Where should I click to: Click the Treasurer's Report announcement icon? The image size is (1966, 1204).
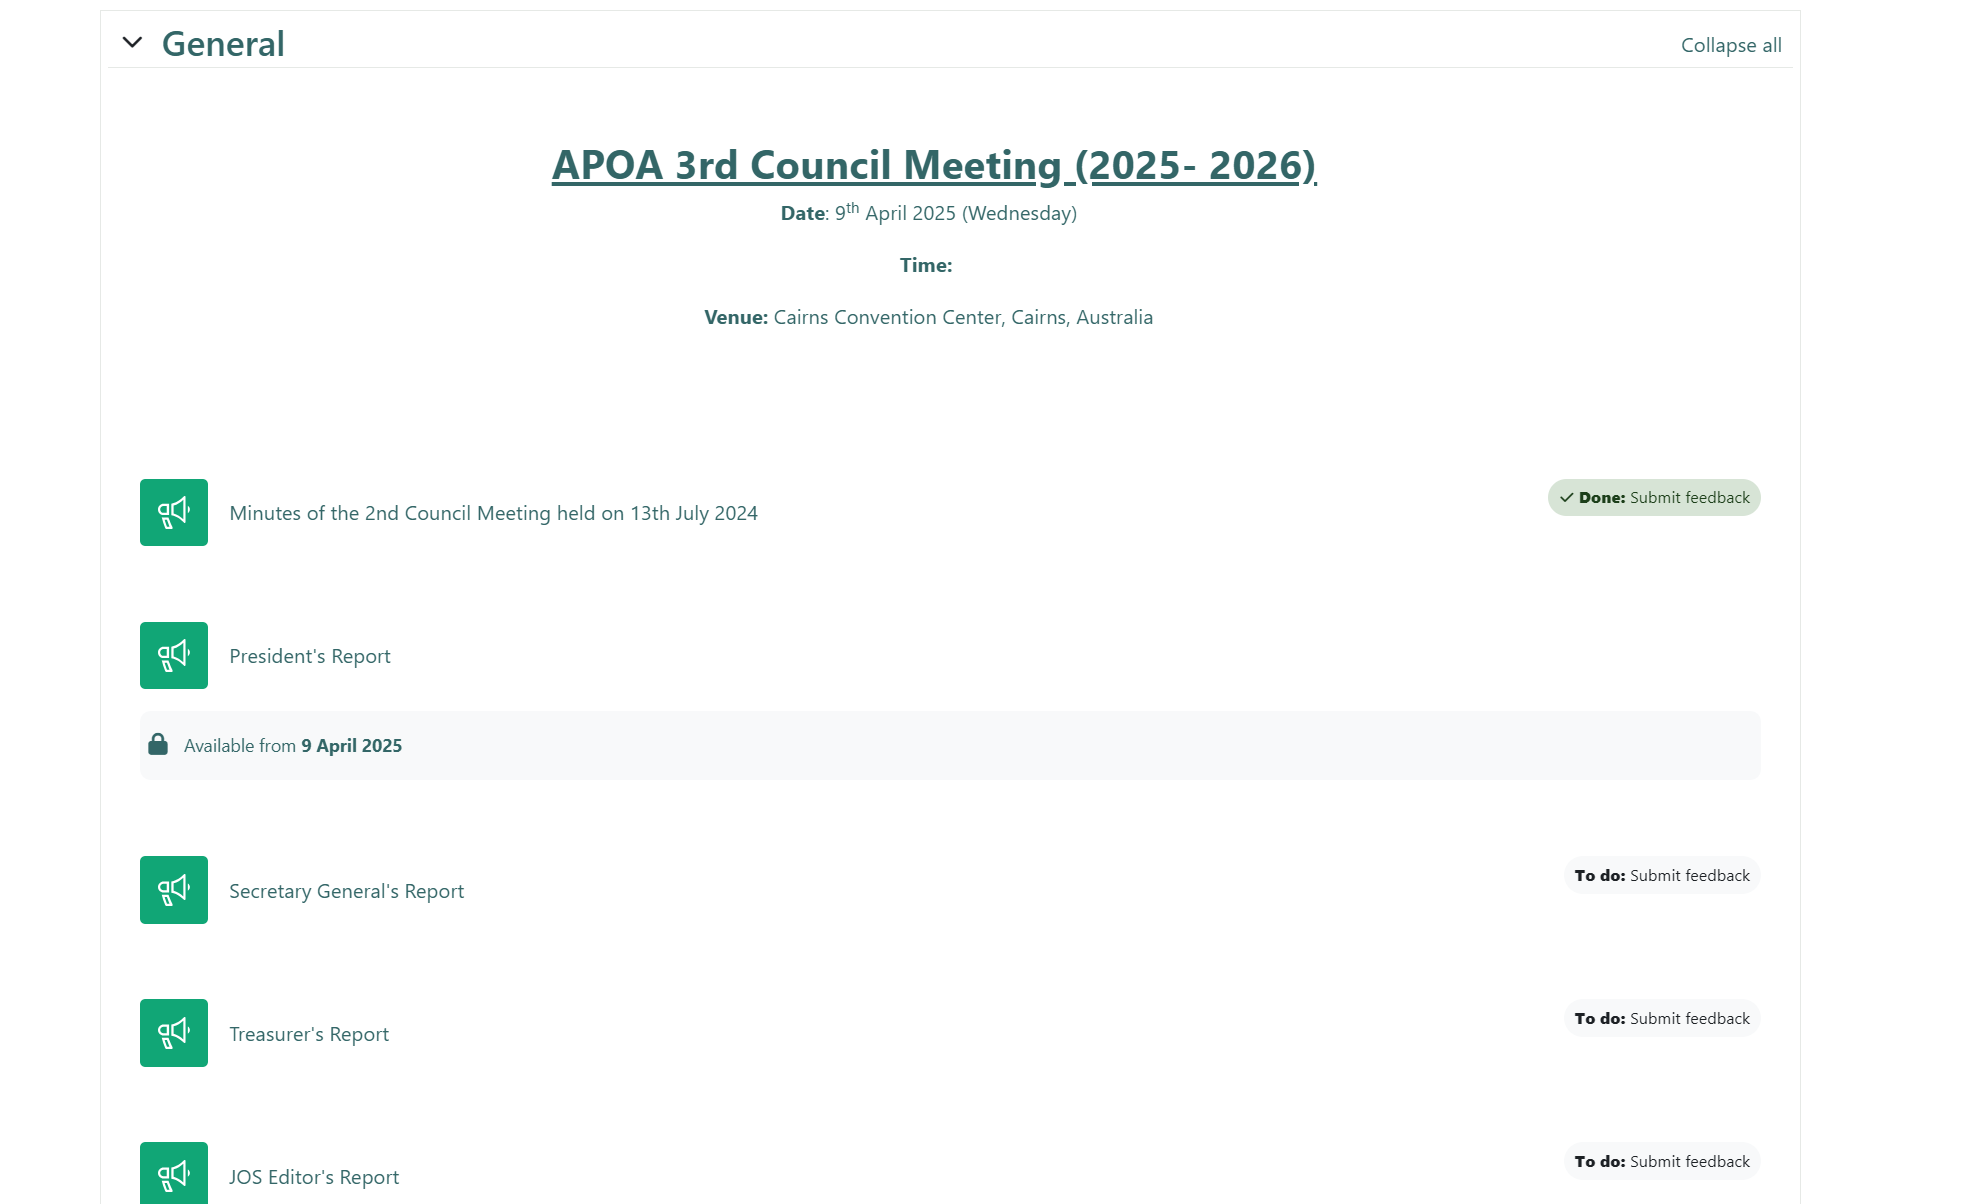pos(173,1033)
